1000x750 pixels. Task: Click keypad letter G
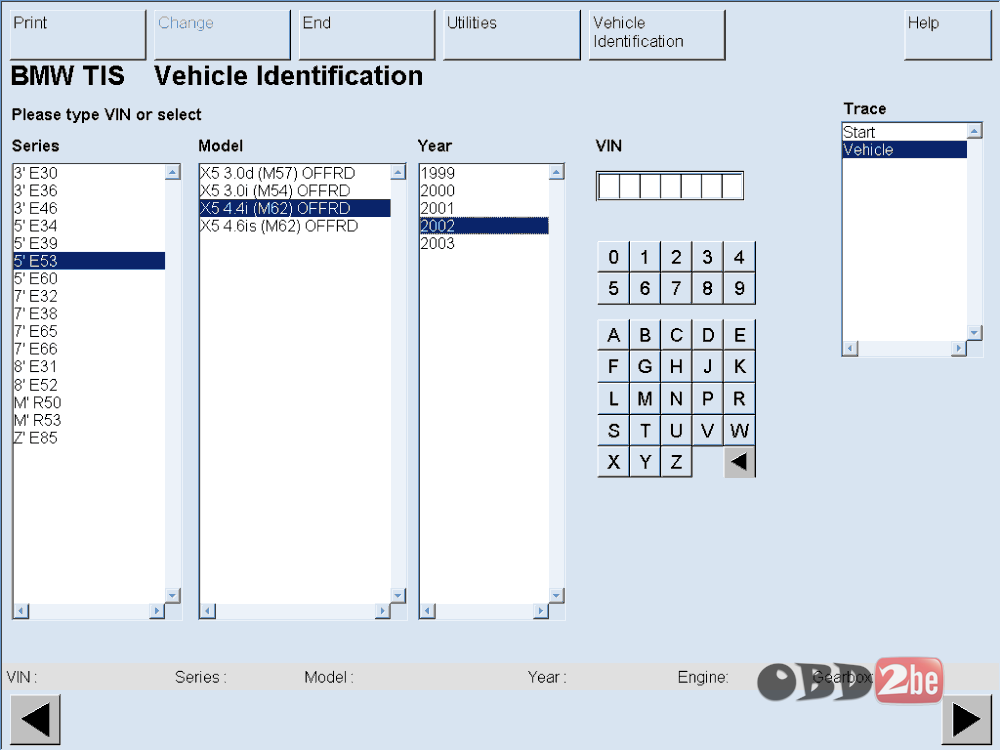pyautogui.click(x=645, y=367)
